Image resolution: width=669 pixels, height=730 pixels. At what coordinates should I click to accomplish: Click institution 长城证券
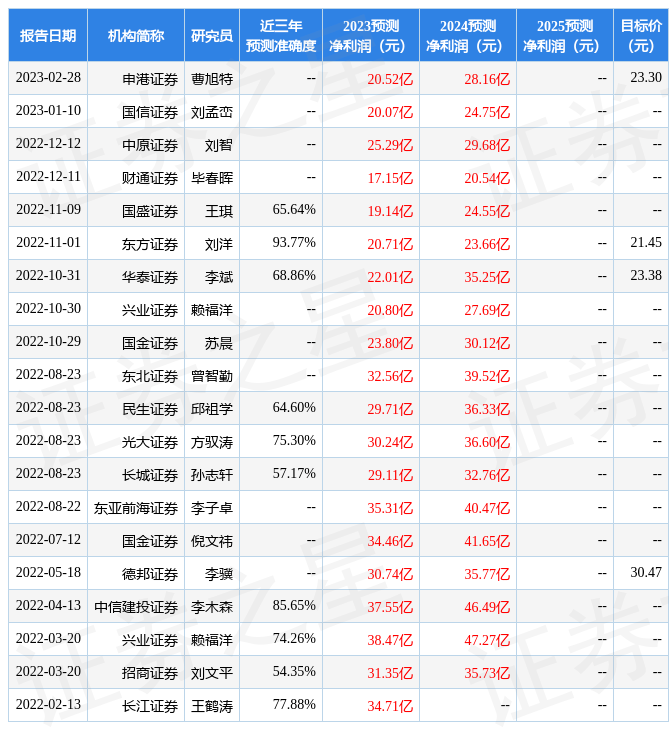click(x=150, y=475)
